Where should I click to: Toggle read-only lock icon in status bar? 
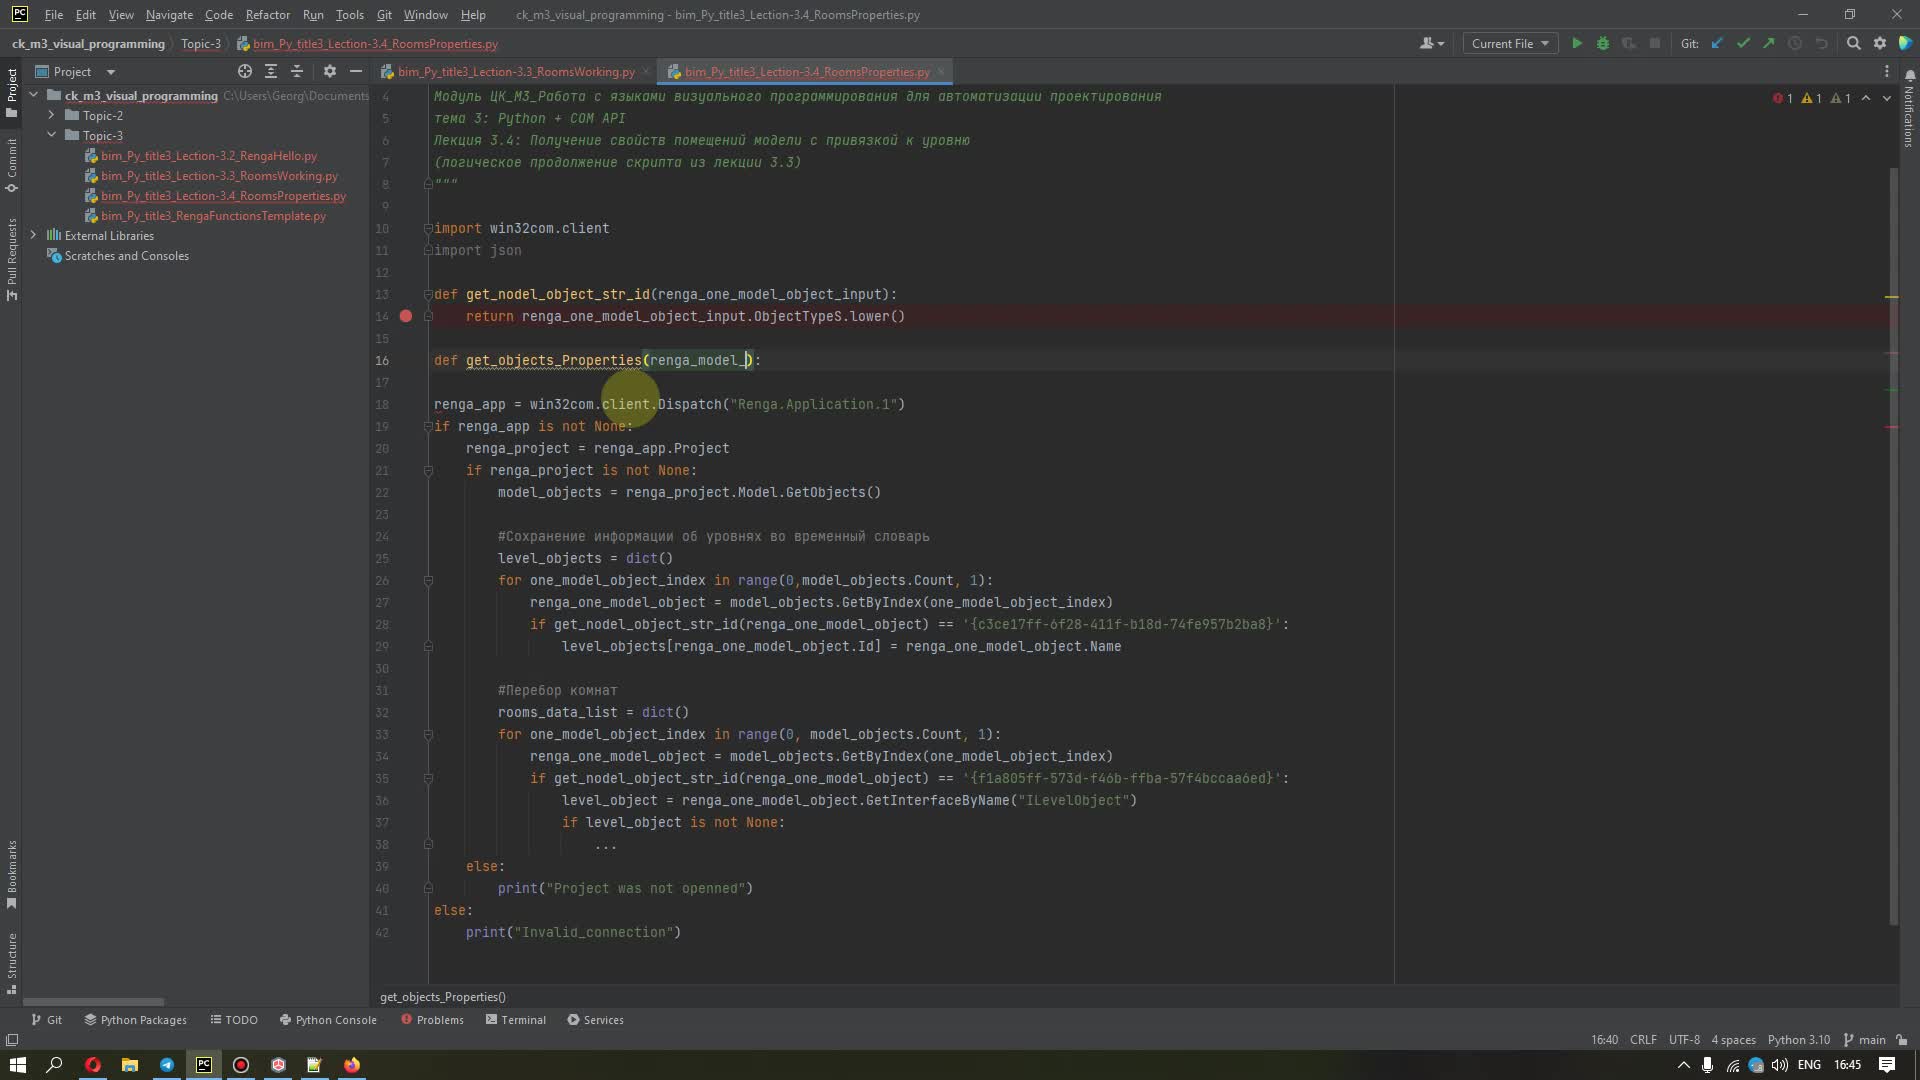click(x=1902, y=1040)
